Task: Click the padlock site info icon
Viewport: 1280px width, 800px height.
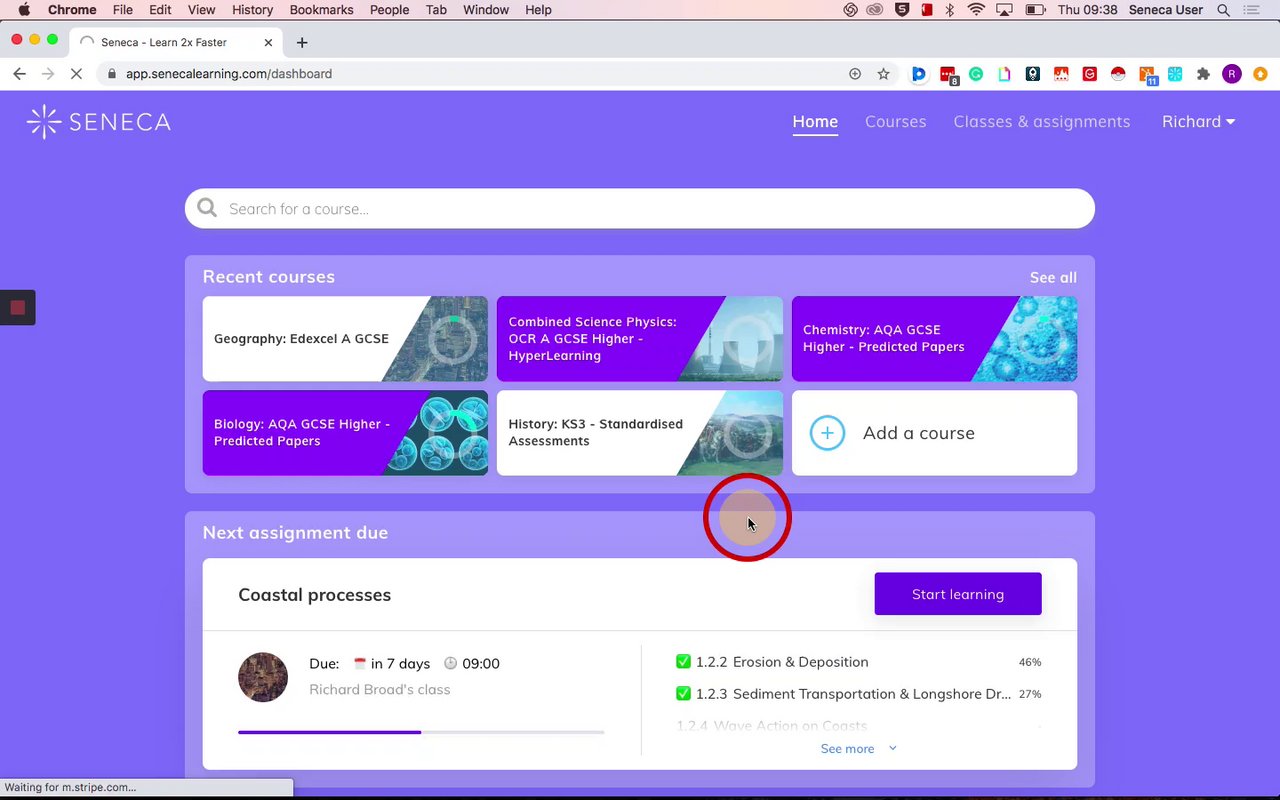Action: tap(111, 74)
